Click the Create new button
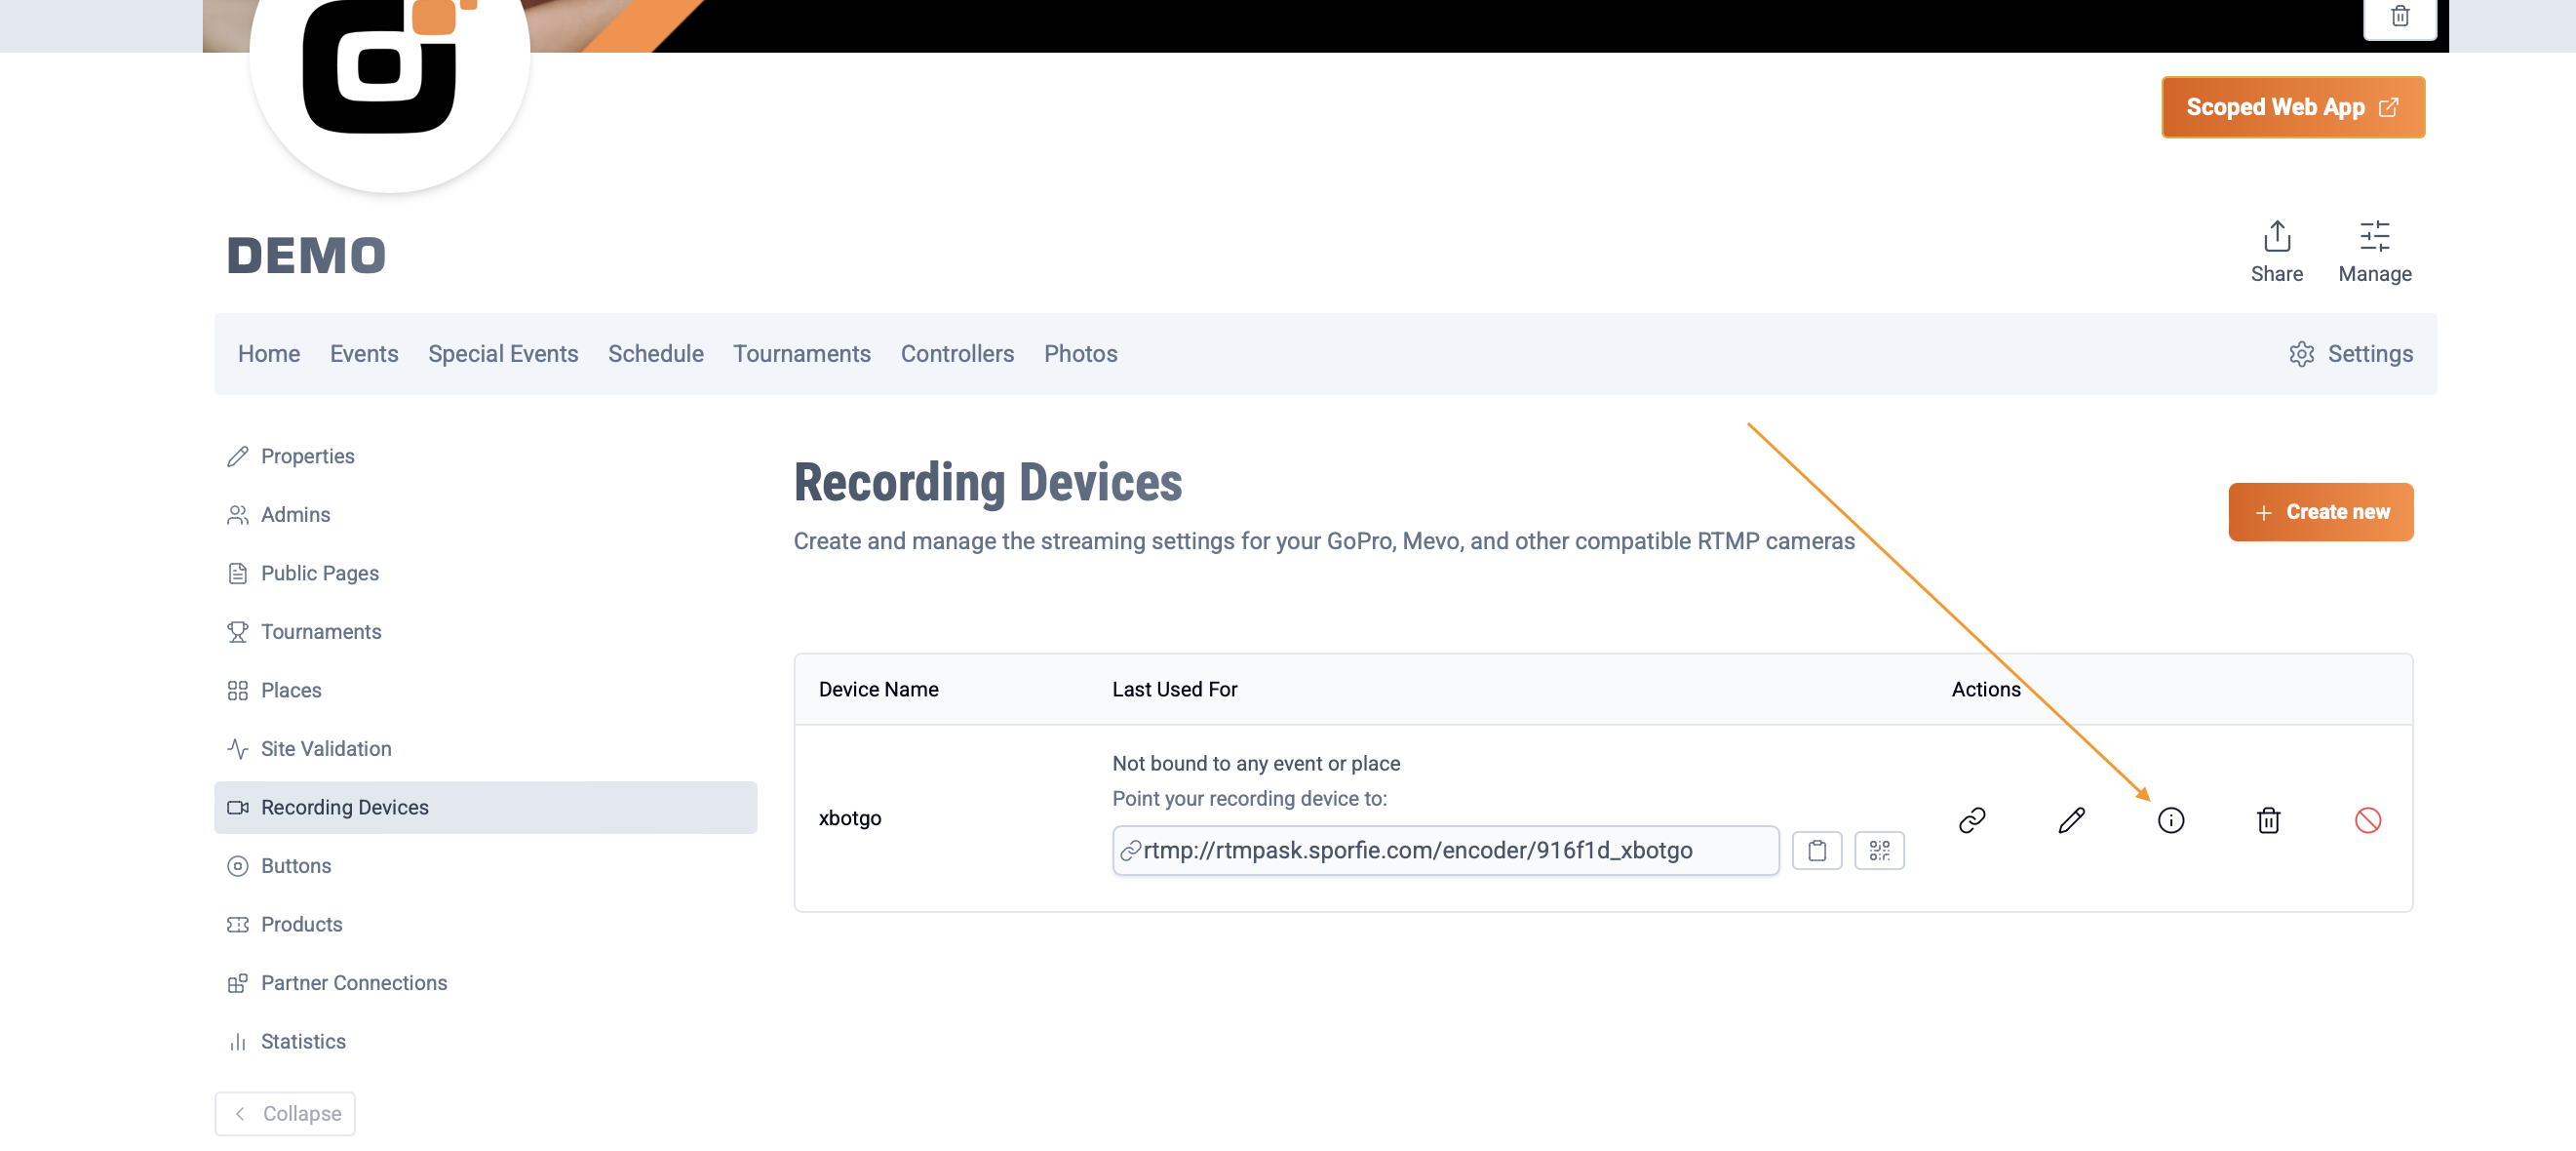Viewport: 2576px width, 1151px height. [2320, 512]
